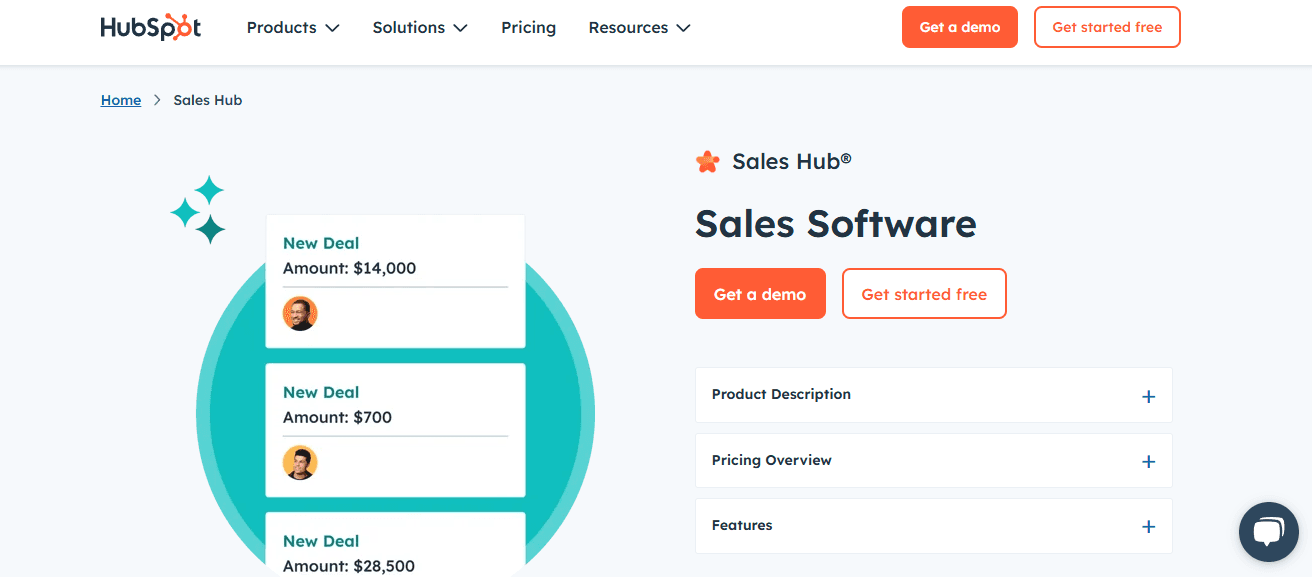Click plus icon beside Features
The width and height of the screenshot is (1312, 577).
(x=1148, y=527)
